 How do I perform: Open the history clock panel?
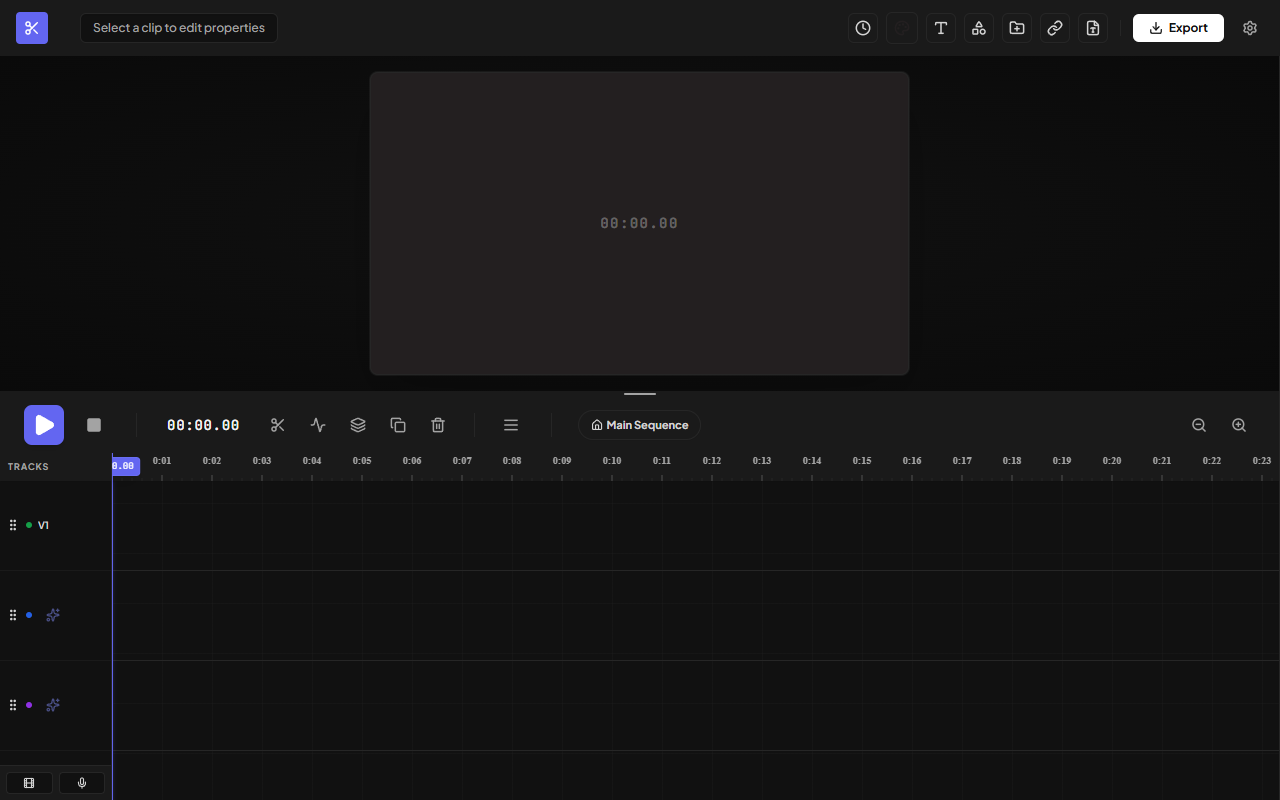863,28
